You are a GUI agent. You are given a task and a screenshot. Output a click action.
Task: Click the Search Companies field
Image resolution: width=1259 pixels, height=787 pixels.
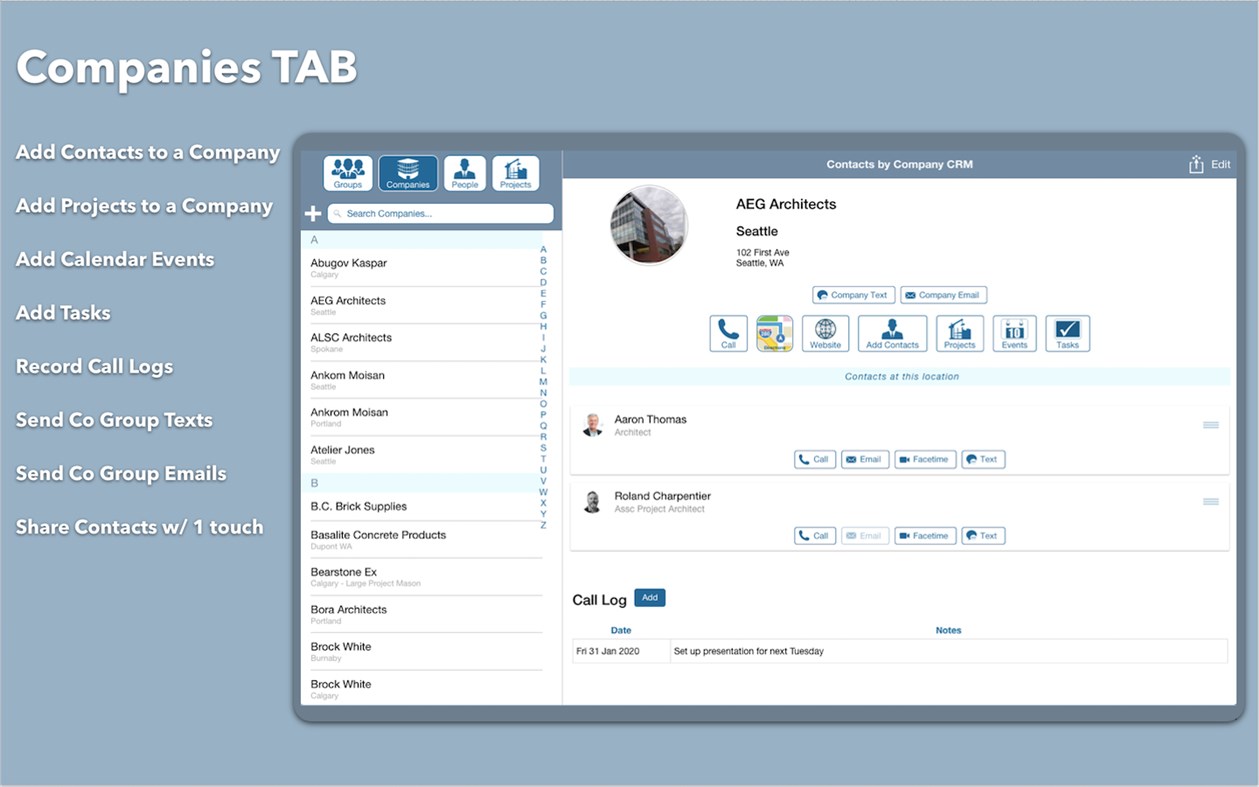(440, 213)
